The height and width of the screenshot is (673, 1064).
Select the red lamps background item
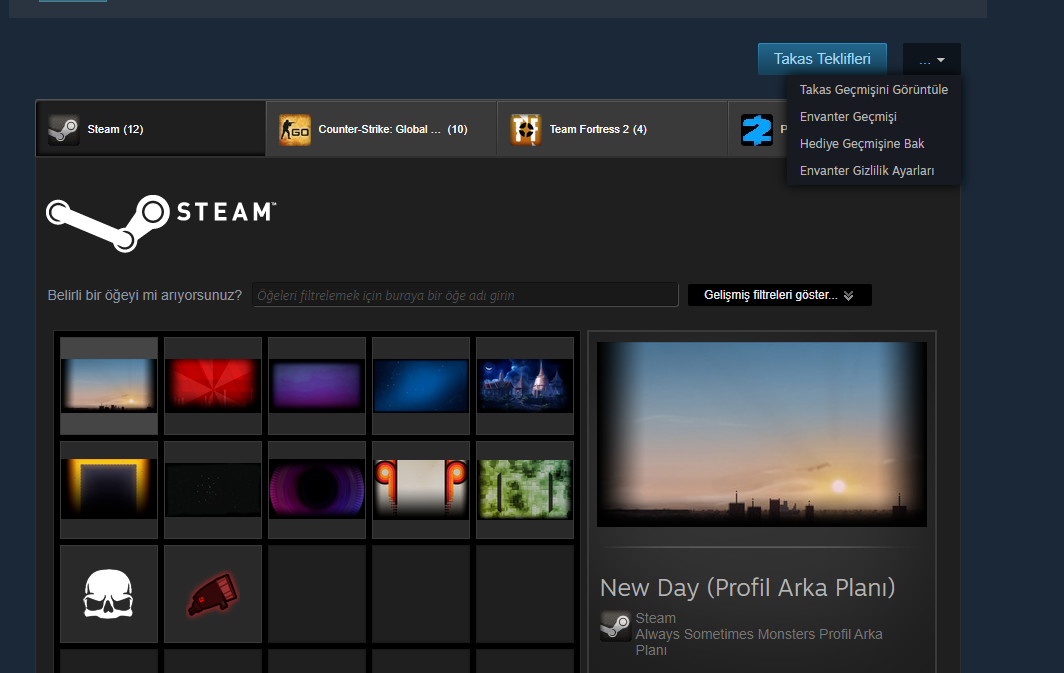pyautogui.click(x=421, y=489)
